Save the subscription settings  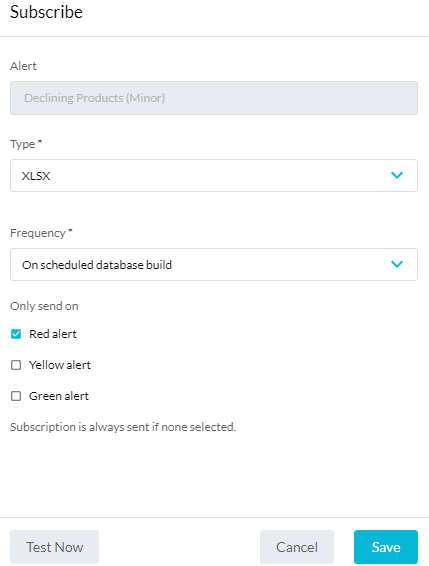(x=386, y=547)
